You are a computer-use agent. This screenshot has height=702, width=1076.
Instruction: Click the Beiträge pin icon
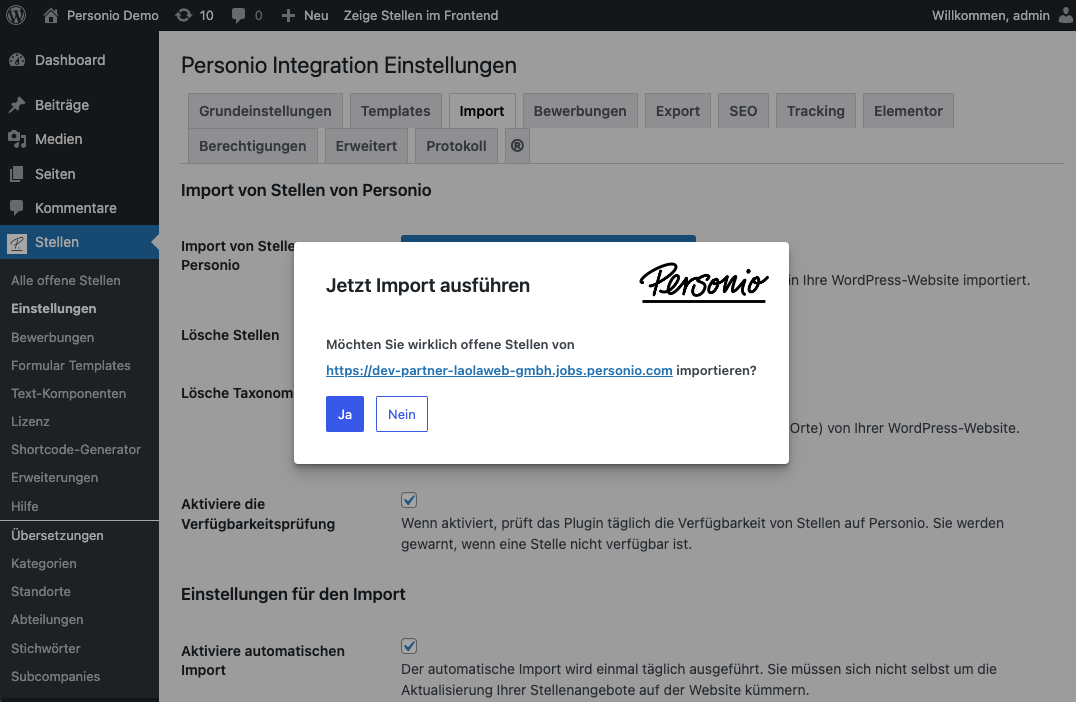click(x=17, y=105)
